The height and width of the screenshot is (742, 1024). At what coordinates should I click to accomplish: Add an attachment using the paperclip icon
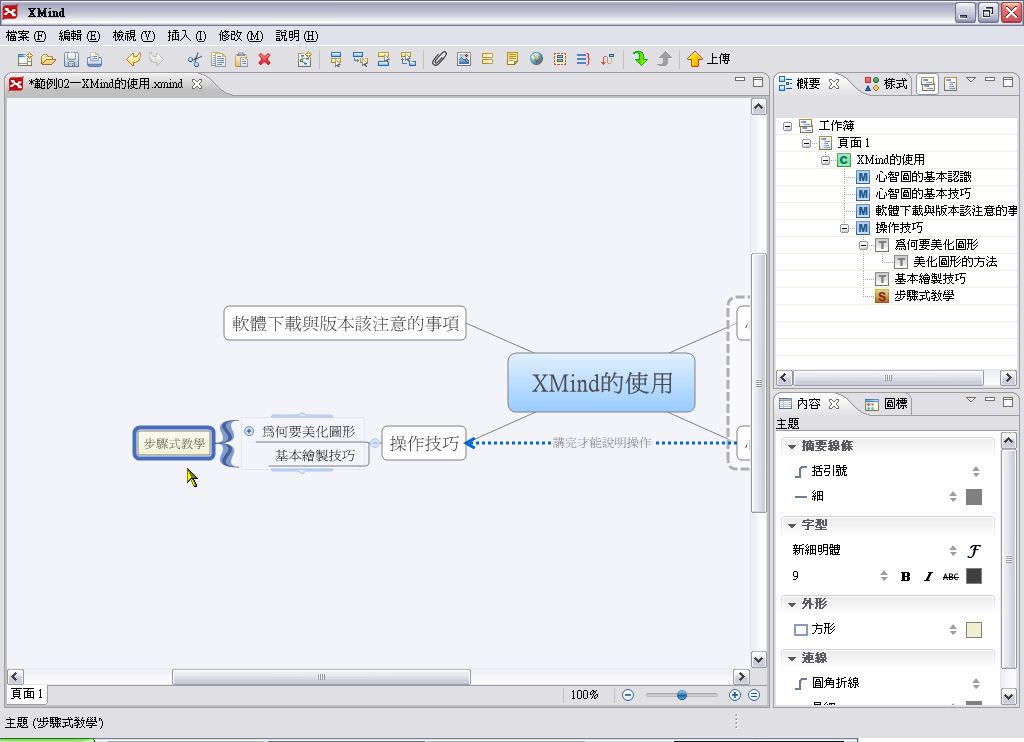(440, 59)
